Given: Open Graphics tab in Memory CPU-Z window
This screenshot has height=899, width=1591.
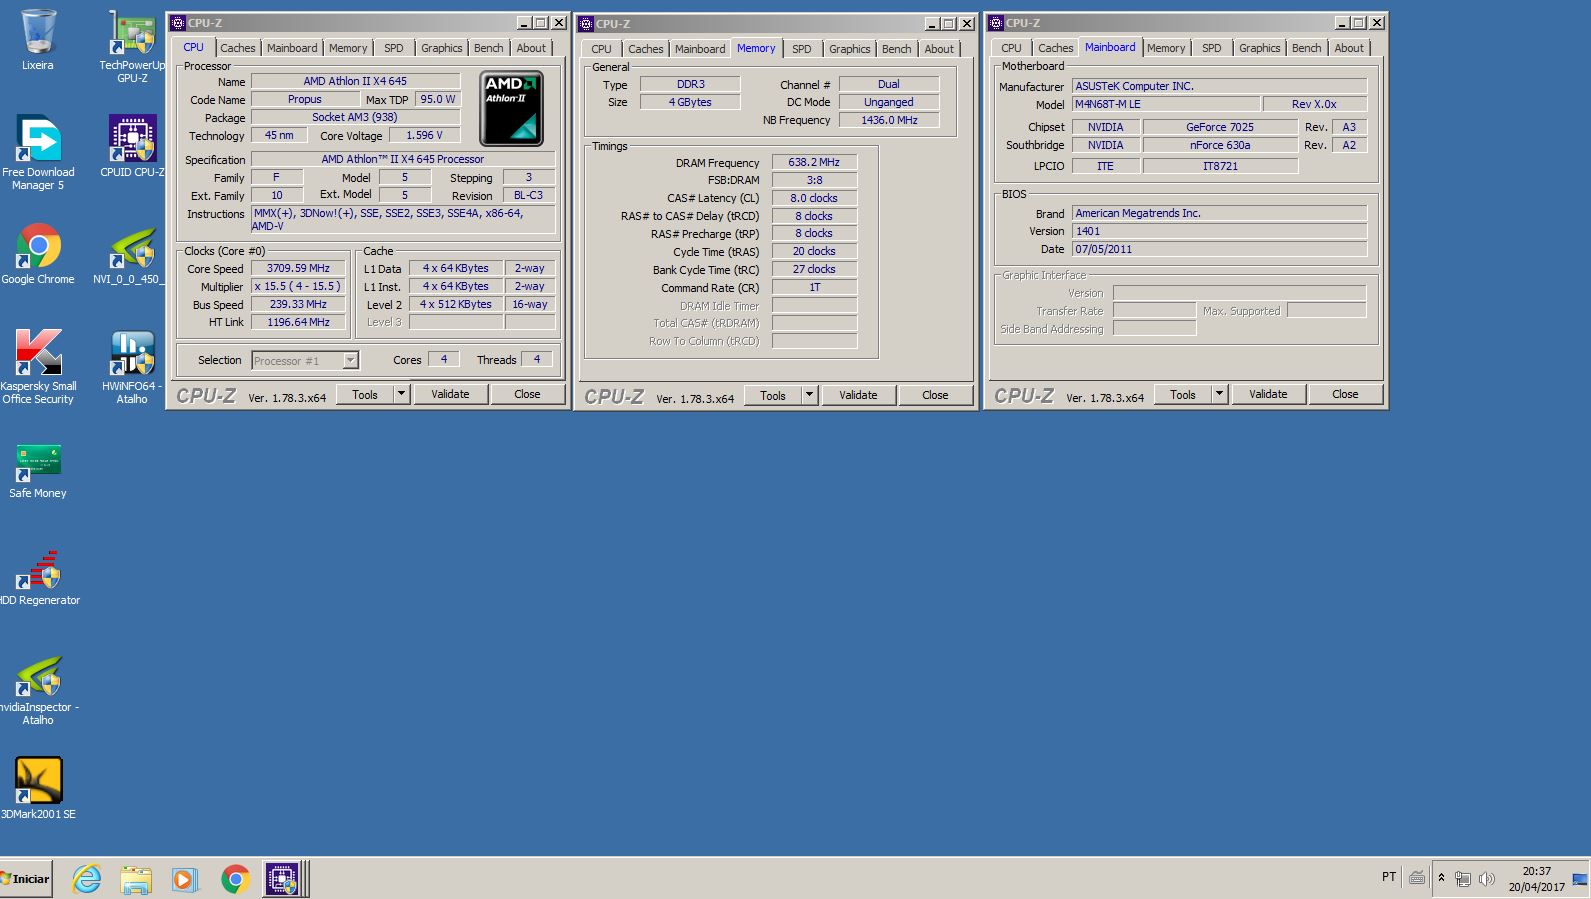Looking at the screenshot, I should pos(850,49).
